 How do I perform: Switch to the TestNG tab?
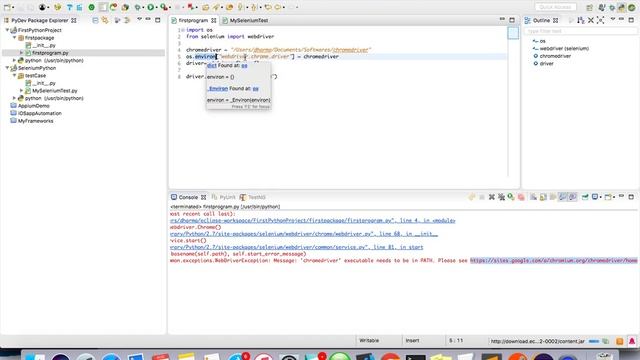(x=253, y=197)
